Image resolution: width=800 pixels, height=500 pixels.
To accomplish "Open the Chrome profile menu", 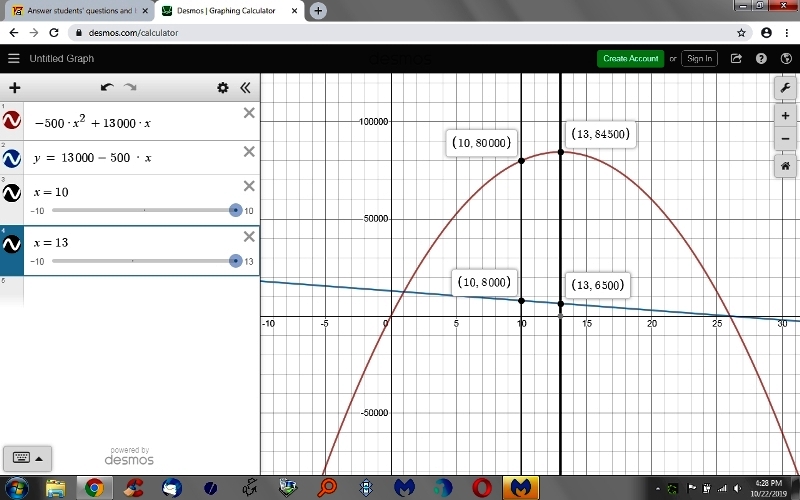I will coord(766,33).
